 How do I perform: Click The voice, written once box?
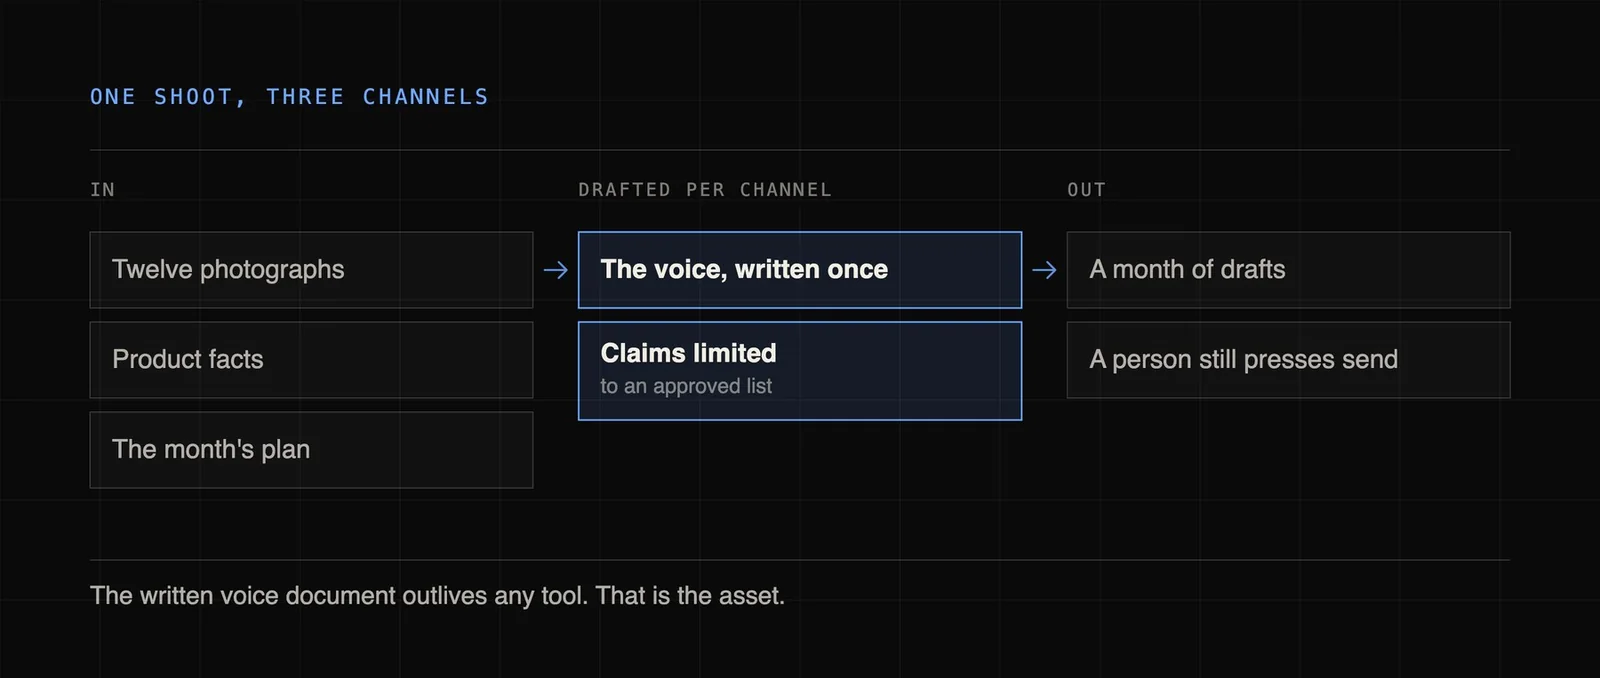(800, 270)
